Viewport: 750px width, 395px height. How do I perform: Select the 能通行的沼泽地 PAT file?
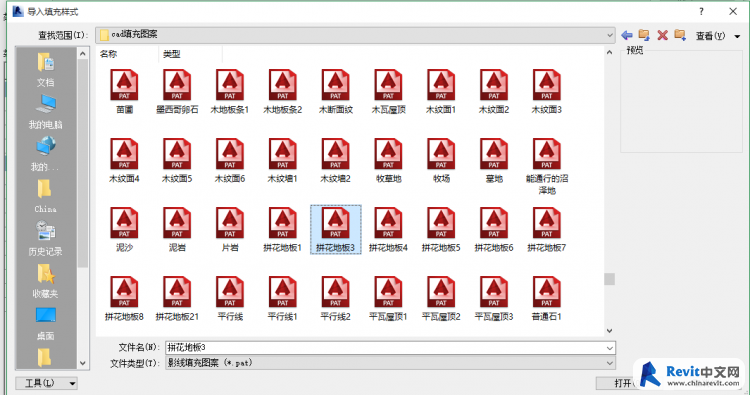point(547,166)
